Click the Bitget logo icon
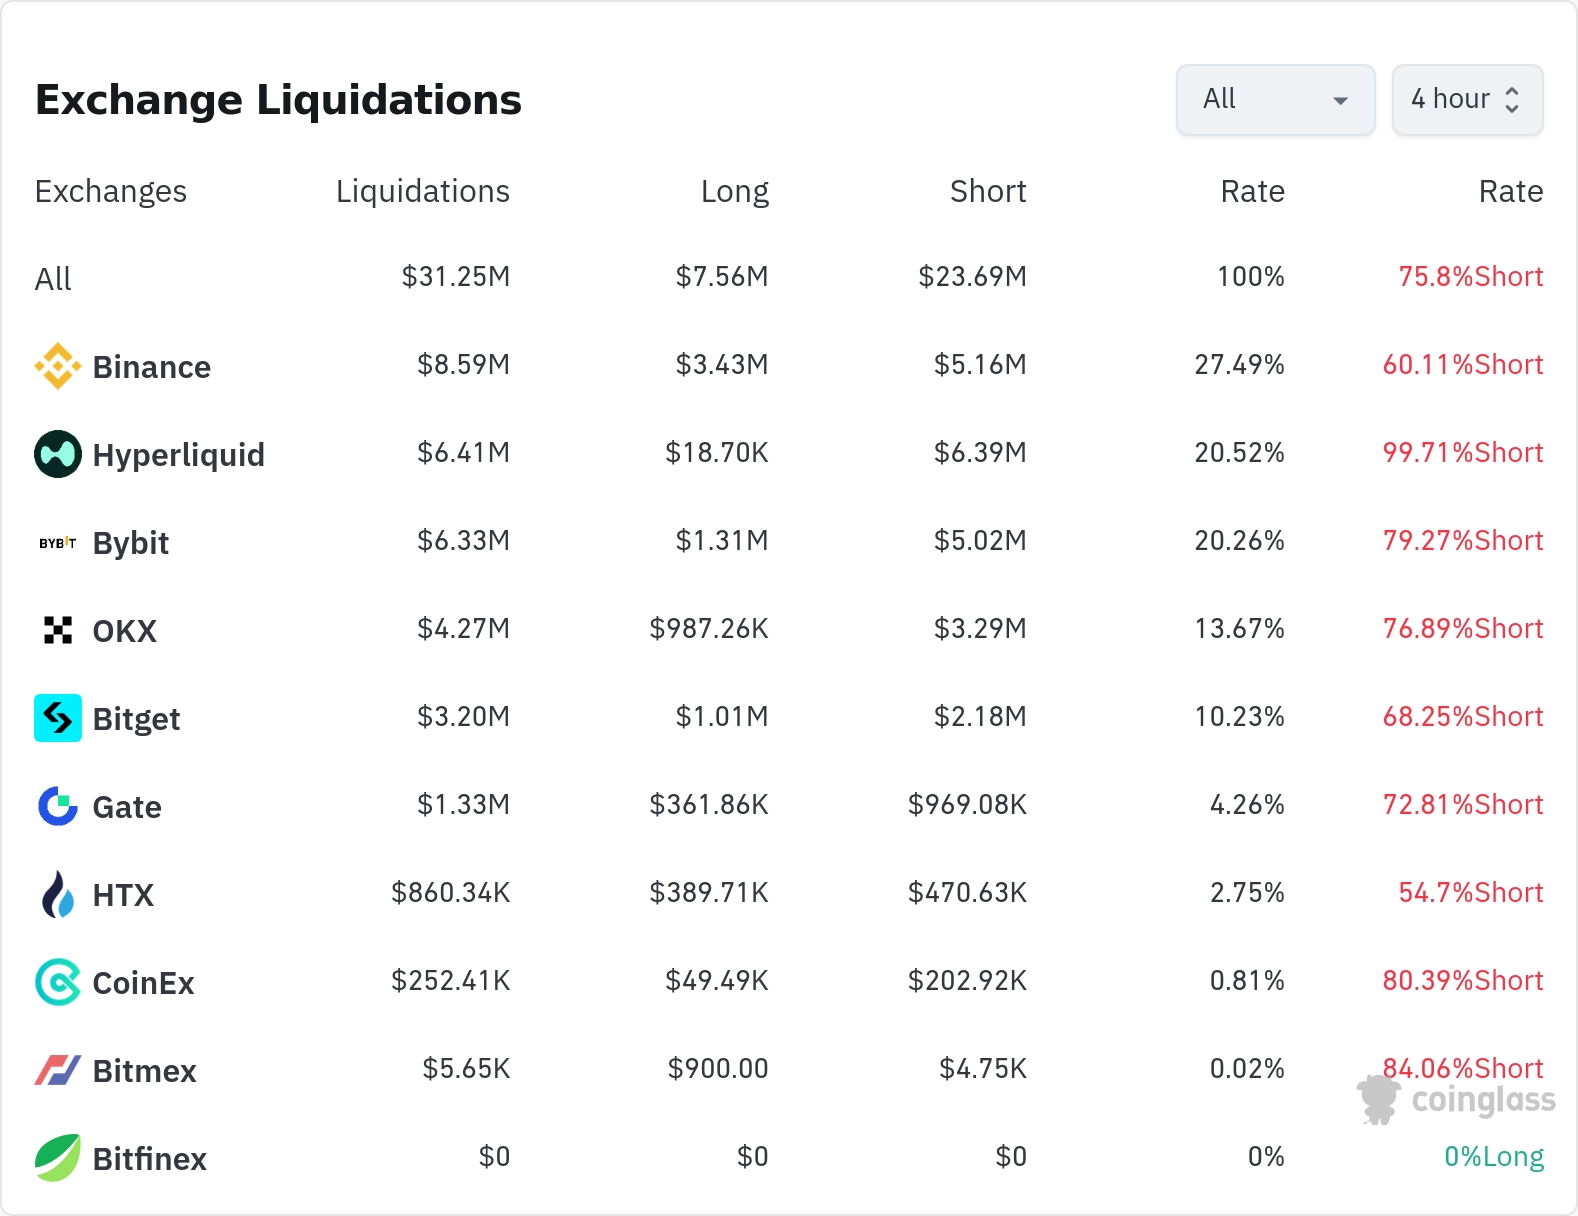 pyautogui.click(x=58, y=718)
